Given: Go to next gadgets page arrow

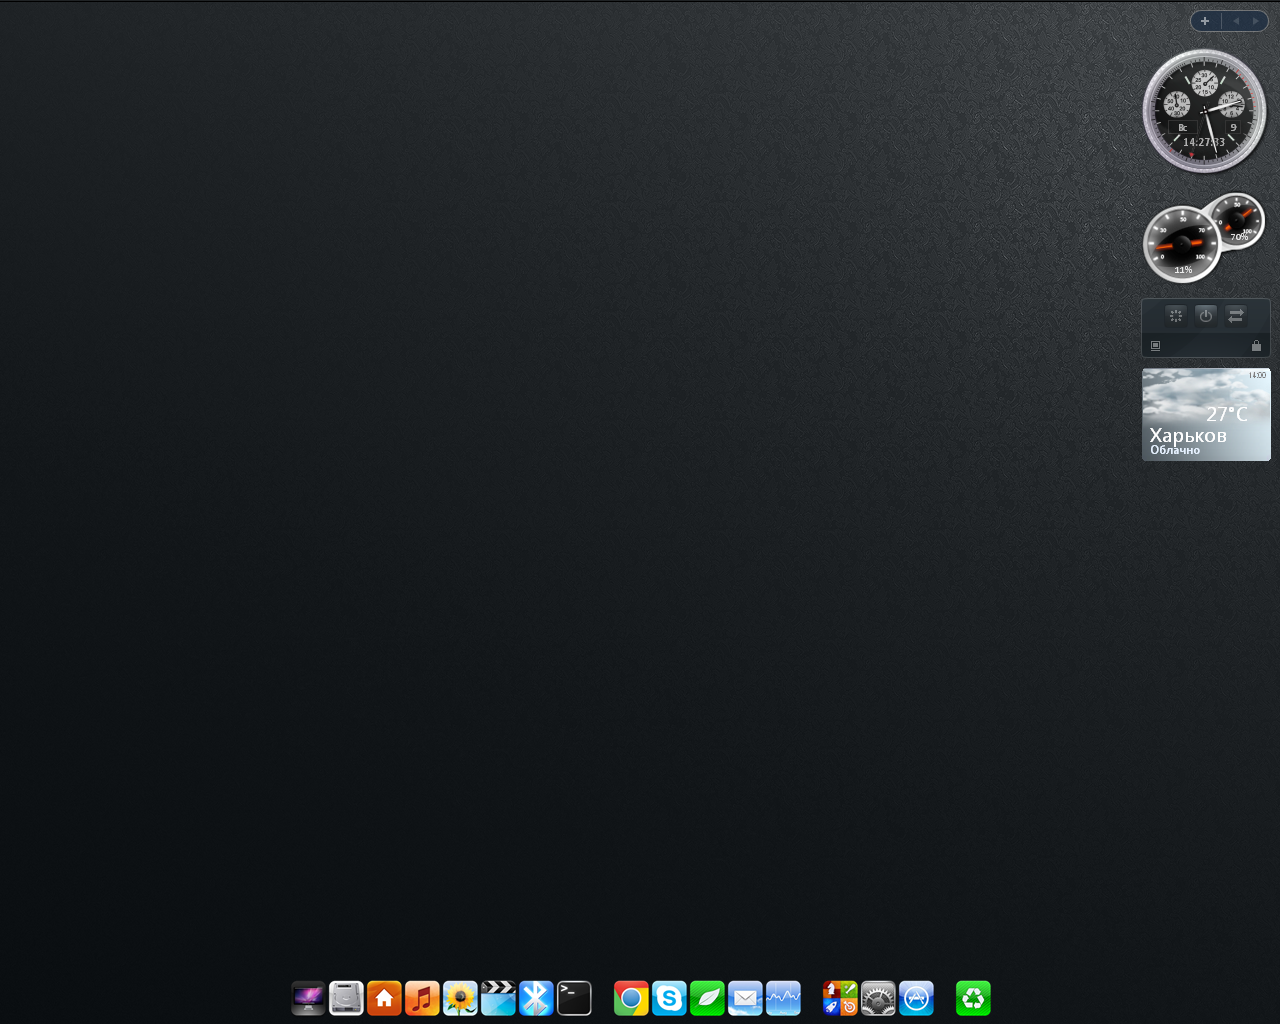Looking at the screenshot, I should [x=1256, y=21].
